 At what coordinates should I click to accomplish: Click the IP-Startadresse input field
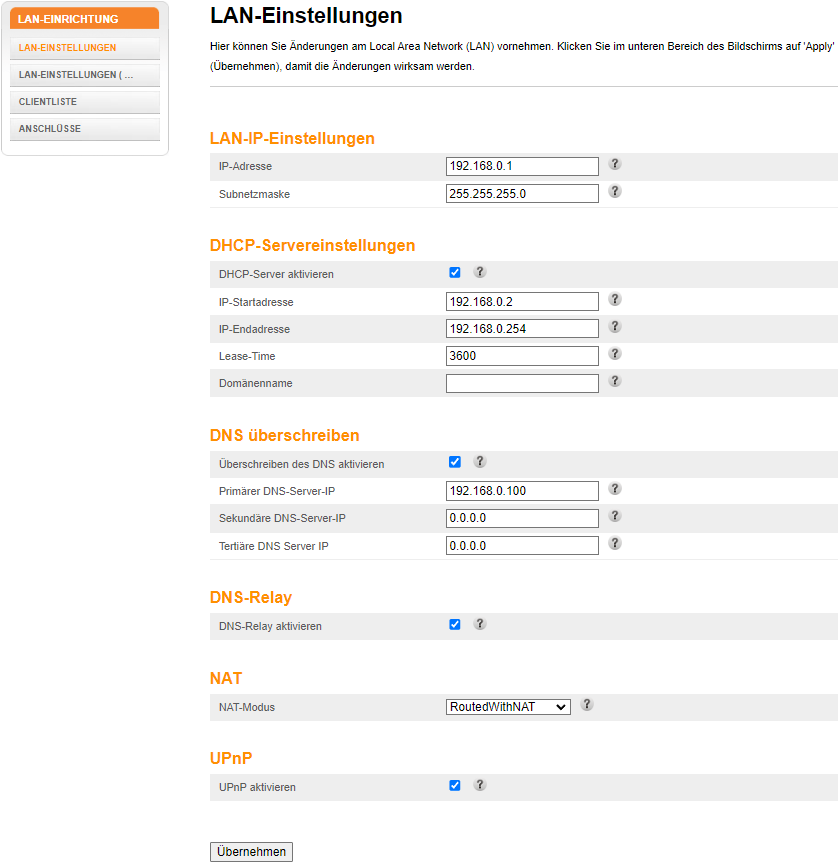[x=522, y=302]
